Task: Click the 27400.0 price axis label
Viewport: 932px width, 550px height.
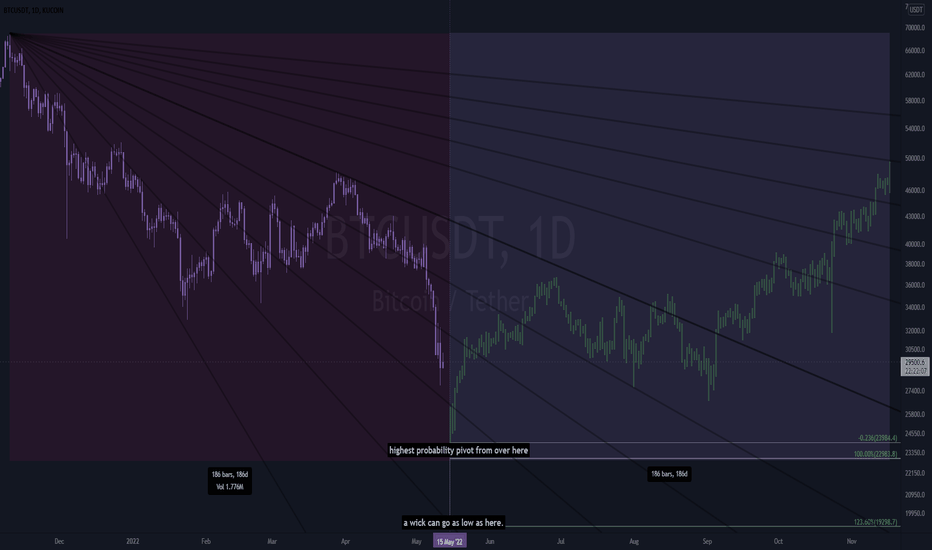Action: coord(915,391)
